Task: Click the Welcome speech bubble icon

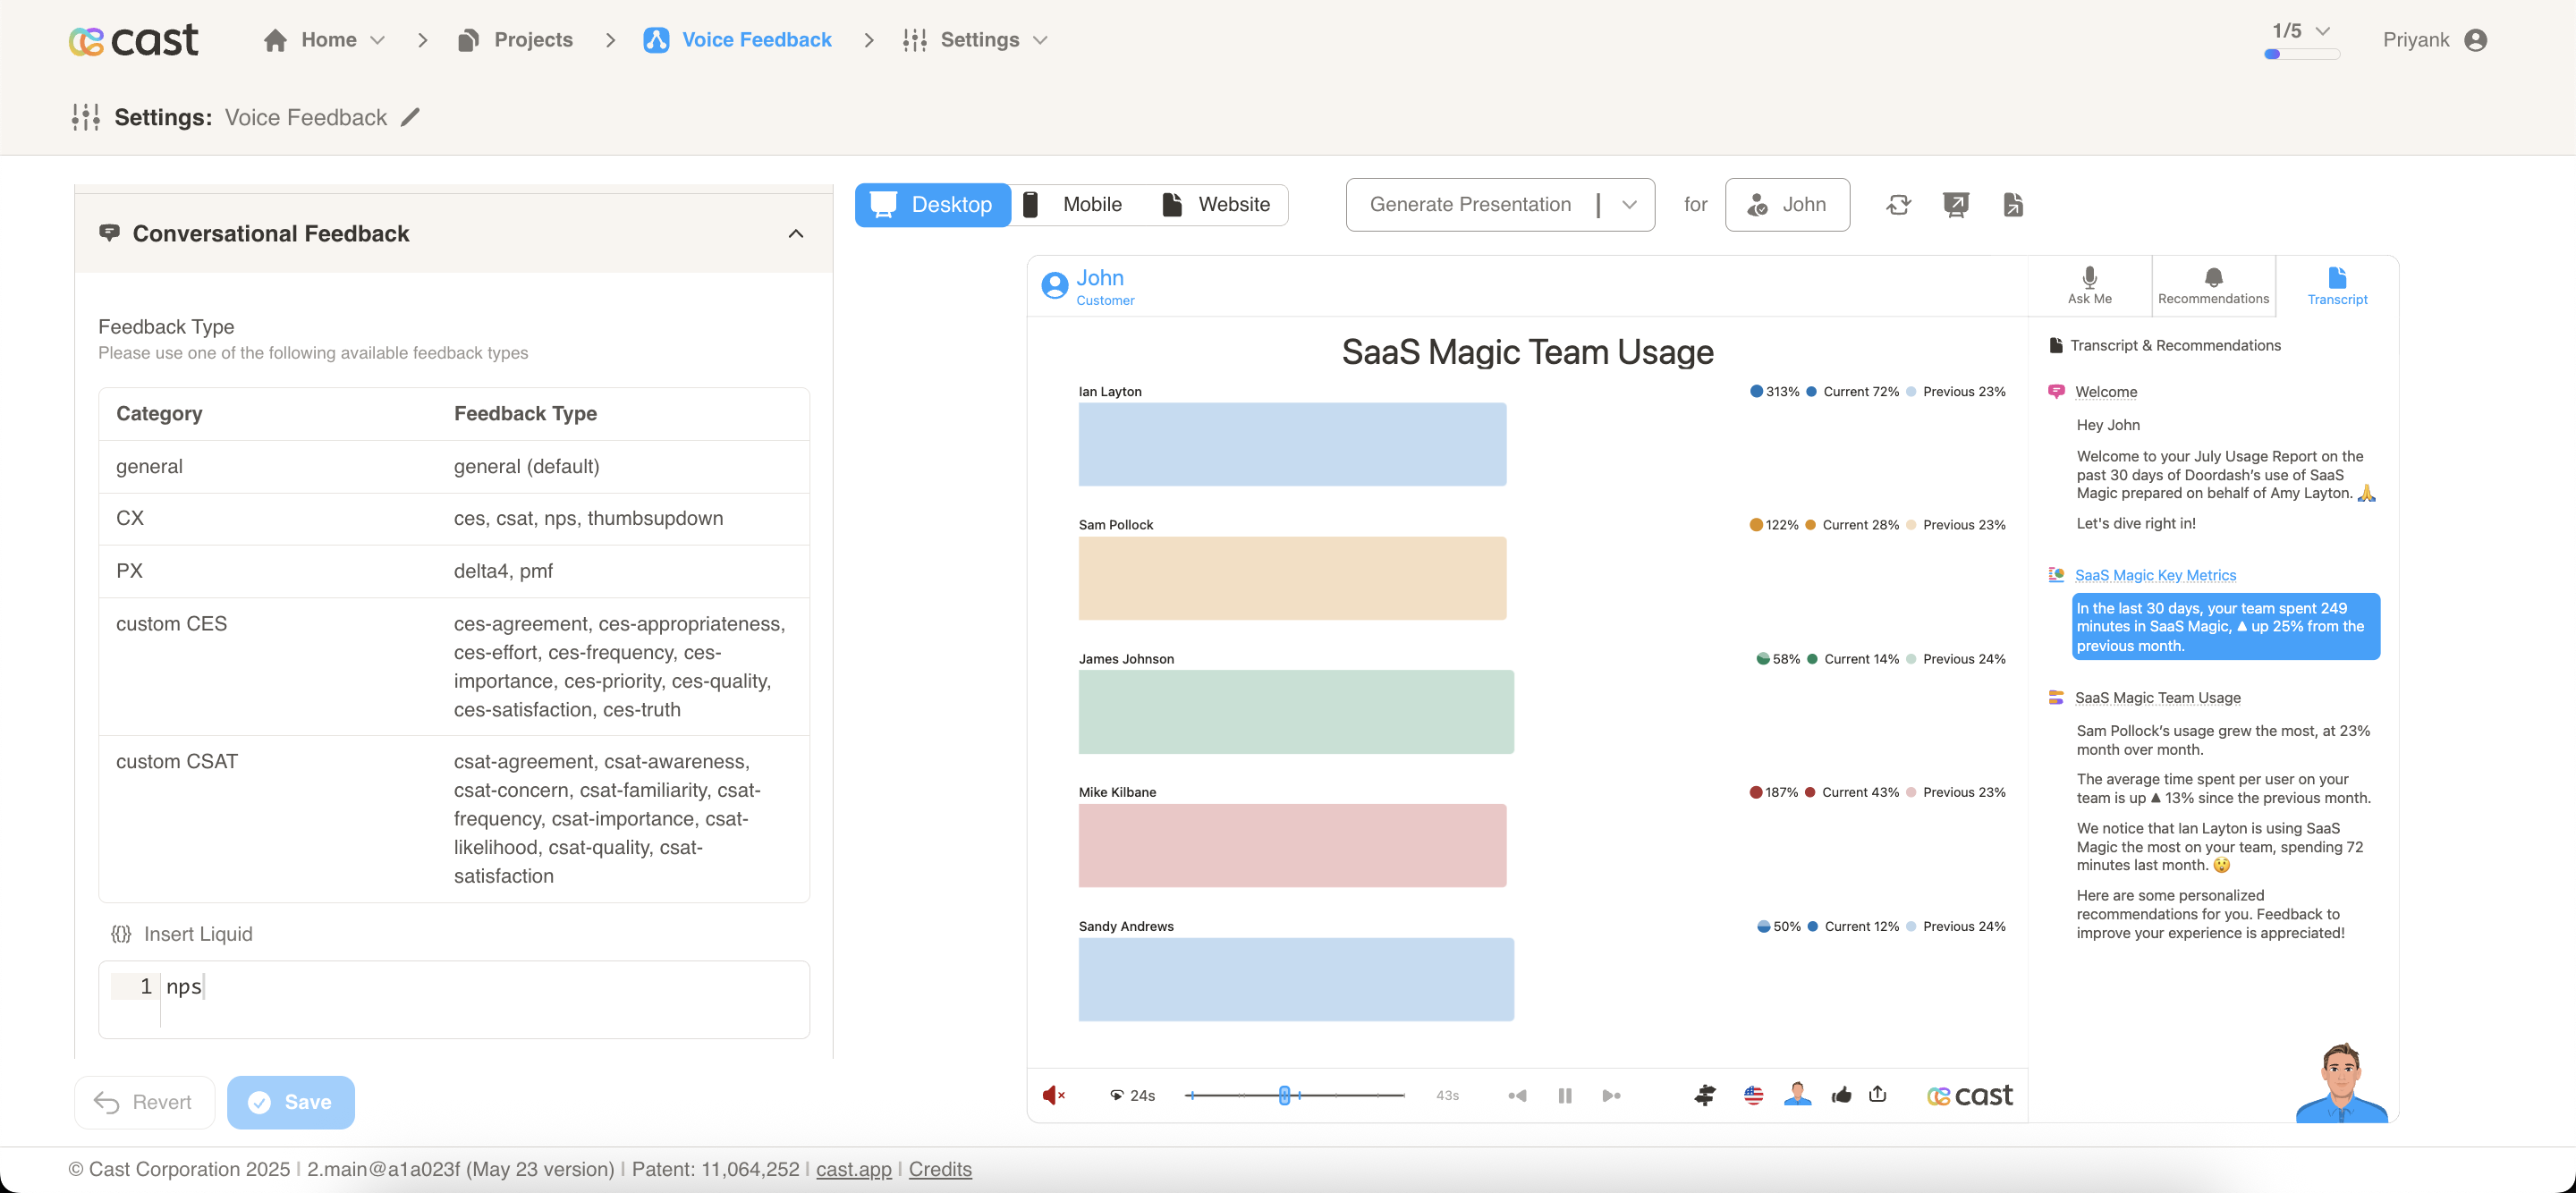Action: tap(2056, 392)
